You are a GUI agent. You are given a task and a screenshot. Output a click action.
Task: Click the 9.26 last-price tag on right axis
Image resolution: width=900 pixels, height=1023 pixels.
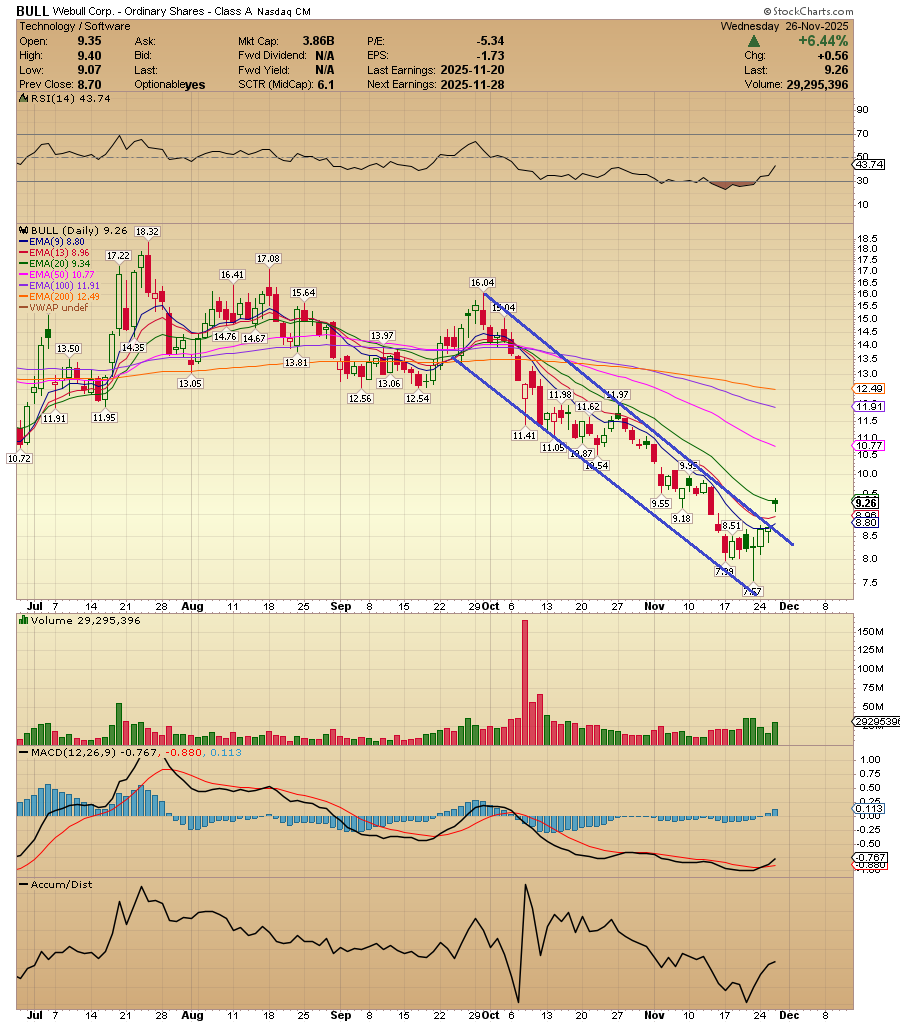[x=866, y=503]
